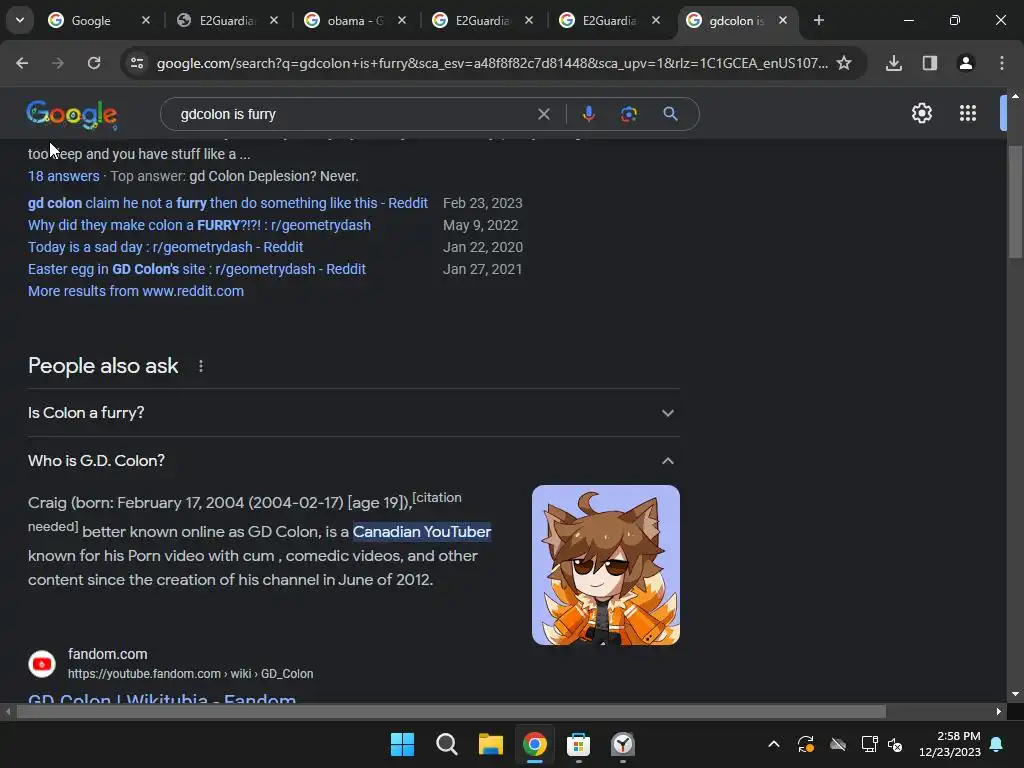Click fandom.com site favicon
Screen dimensions: 1024x768
tap(42, 664)
